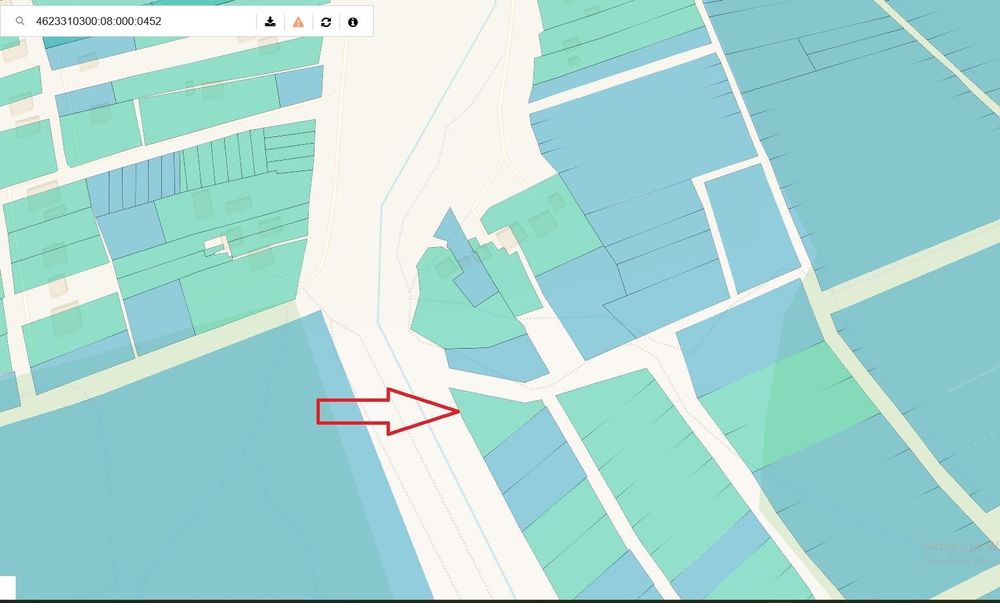Click the magnifier search icon

(x=20, y=21)
